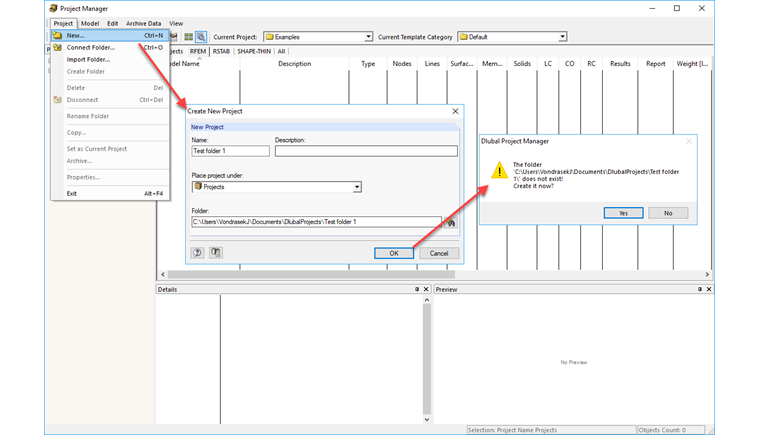The width and height of the screenshot is (760, 435).
Task: Toggle the magnifier preview icon in toolbar
Action: [x=201, y=37]
